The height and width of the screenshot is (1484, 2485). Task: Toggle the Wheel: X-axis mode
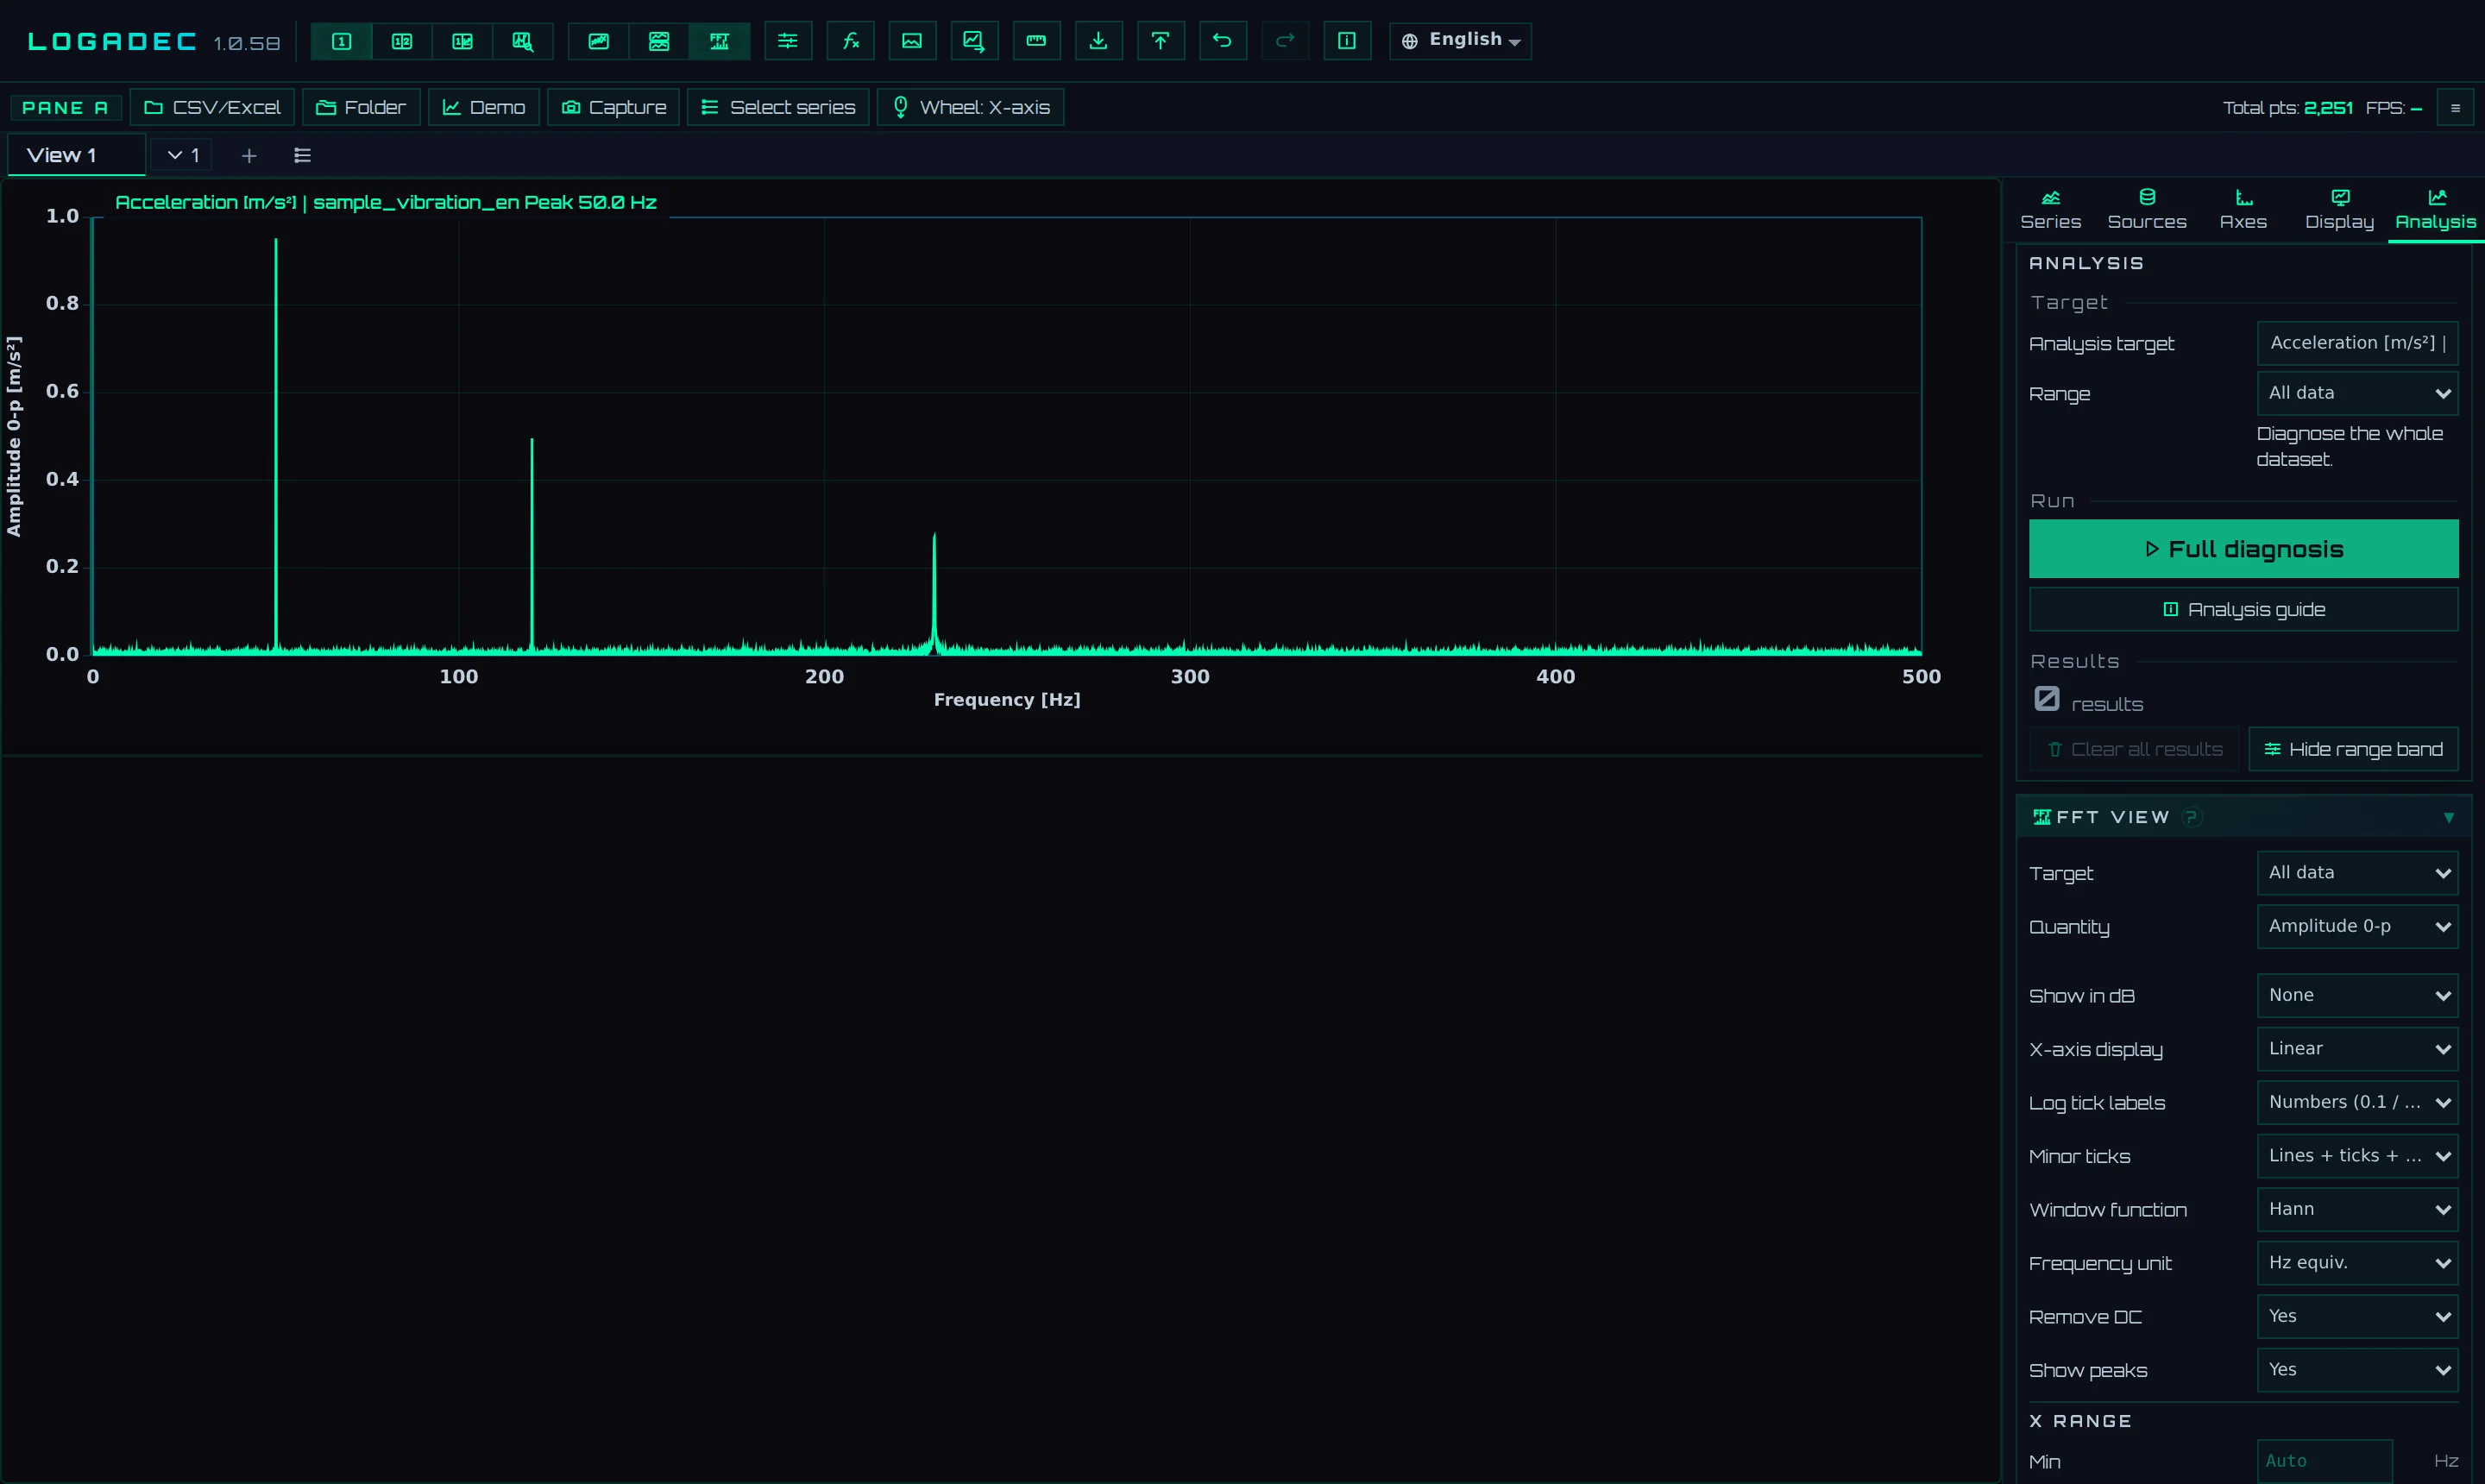[x=970, y=107]
